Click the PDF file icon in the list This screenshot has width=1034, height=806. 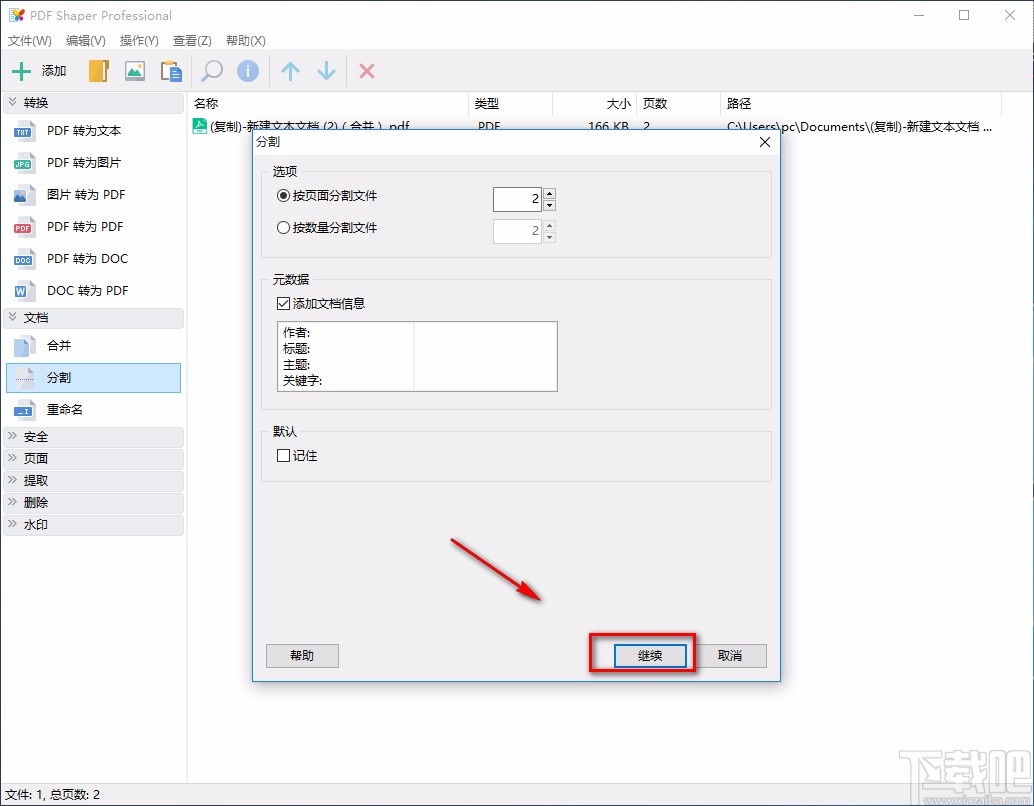(x=200, y=125)
